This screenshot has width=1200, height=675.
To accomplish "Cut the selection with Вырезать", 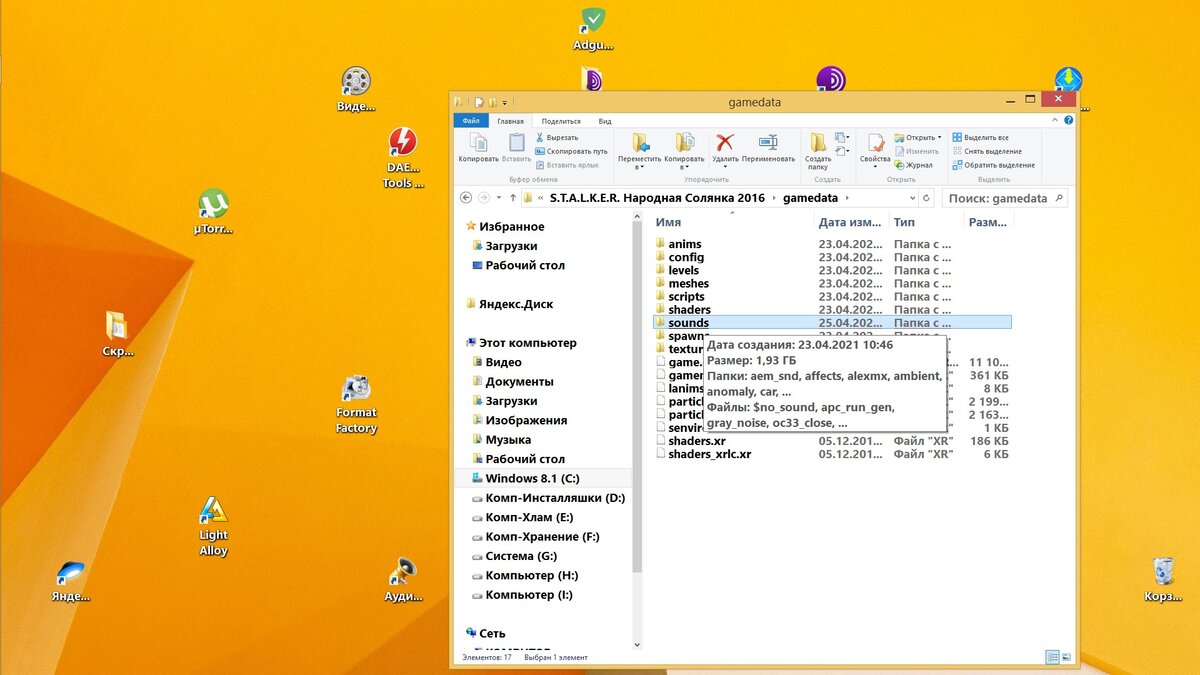I will point(558,137).
